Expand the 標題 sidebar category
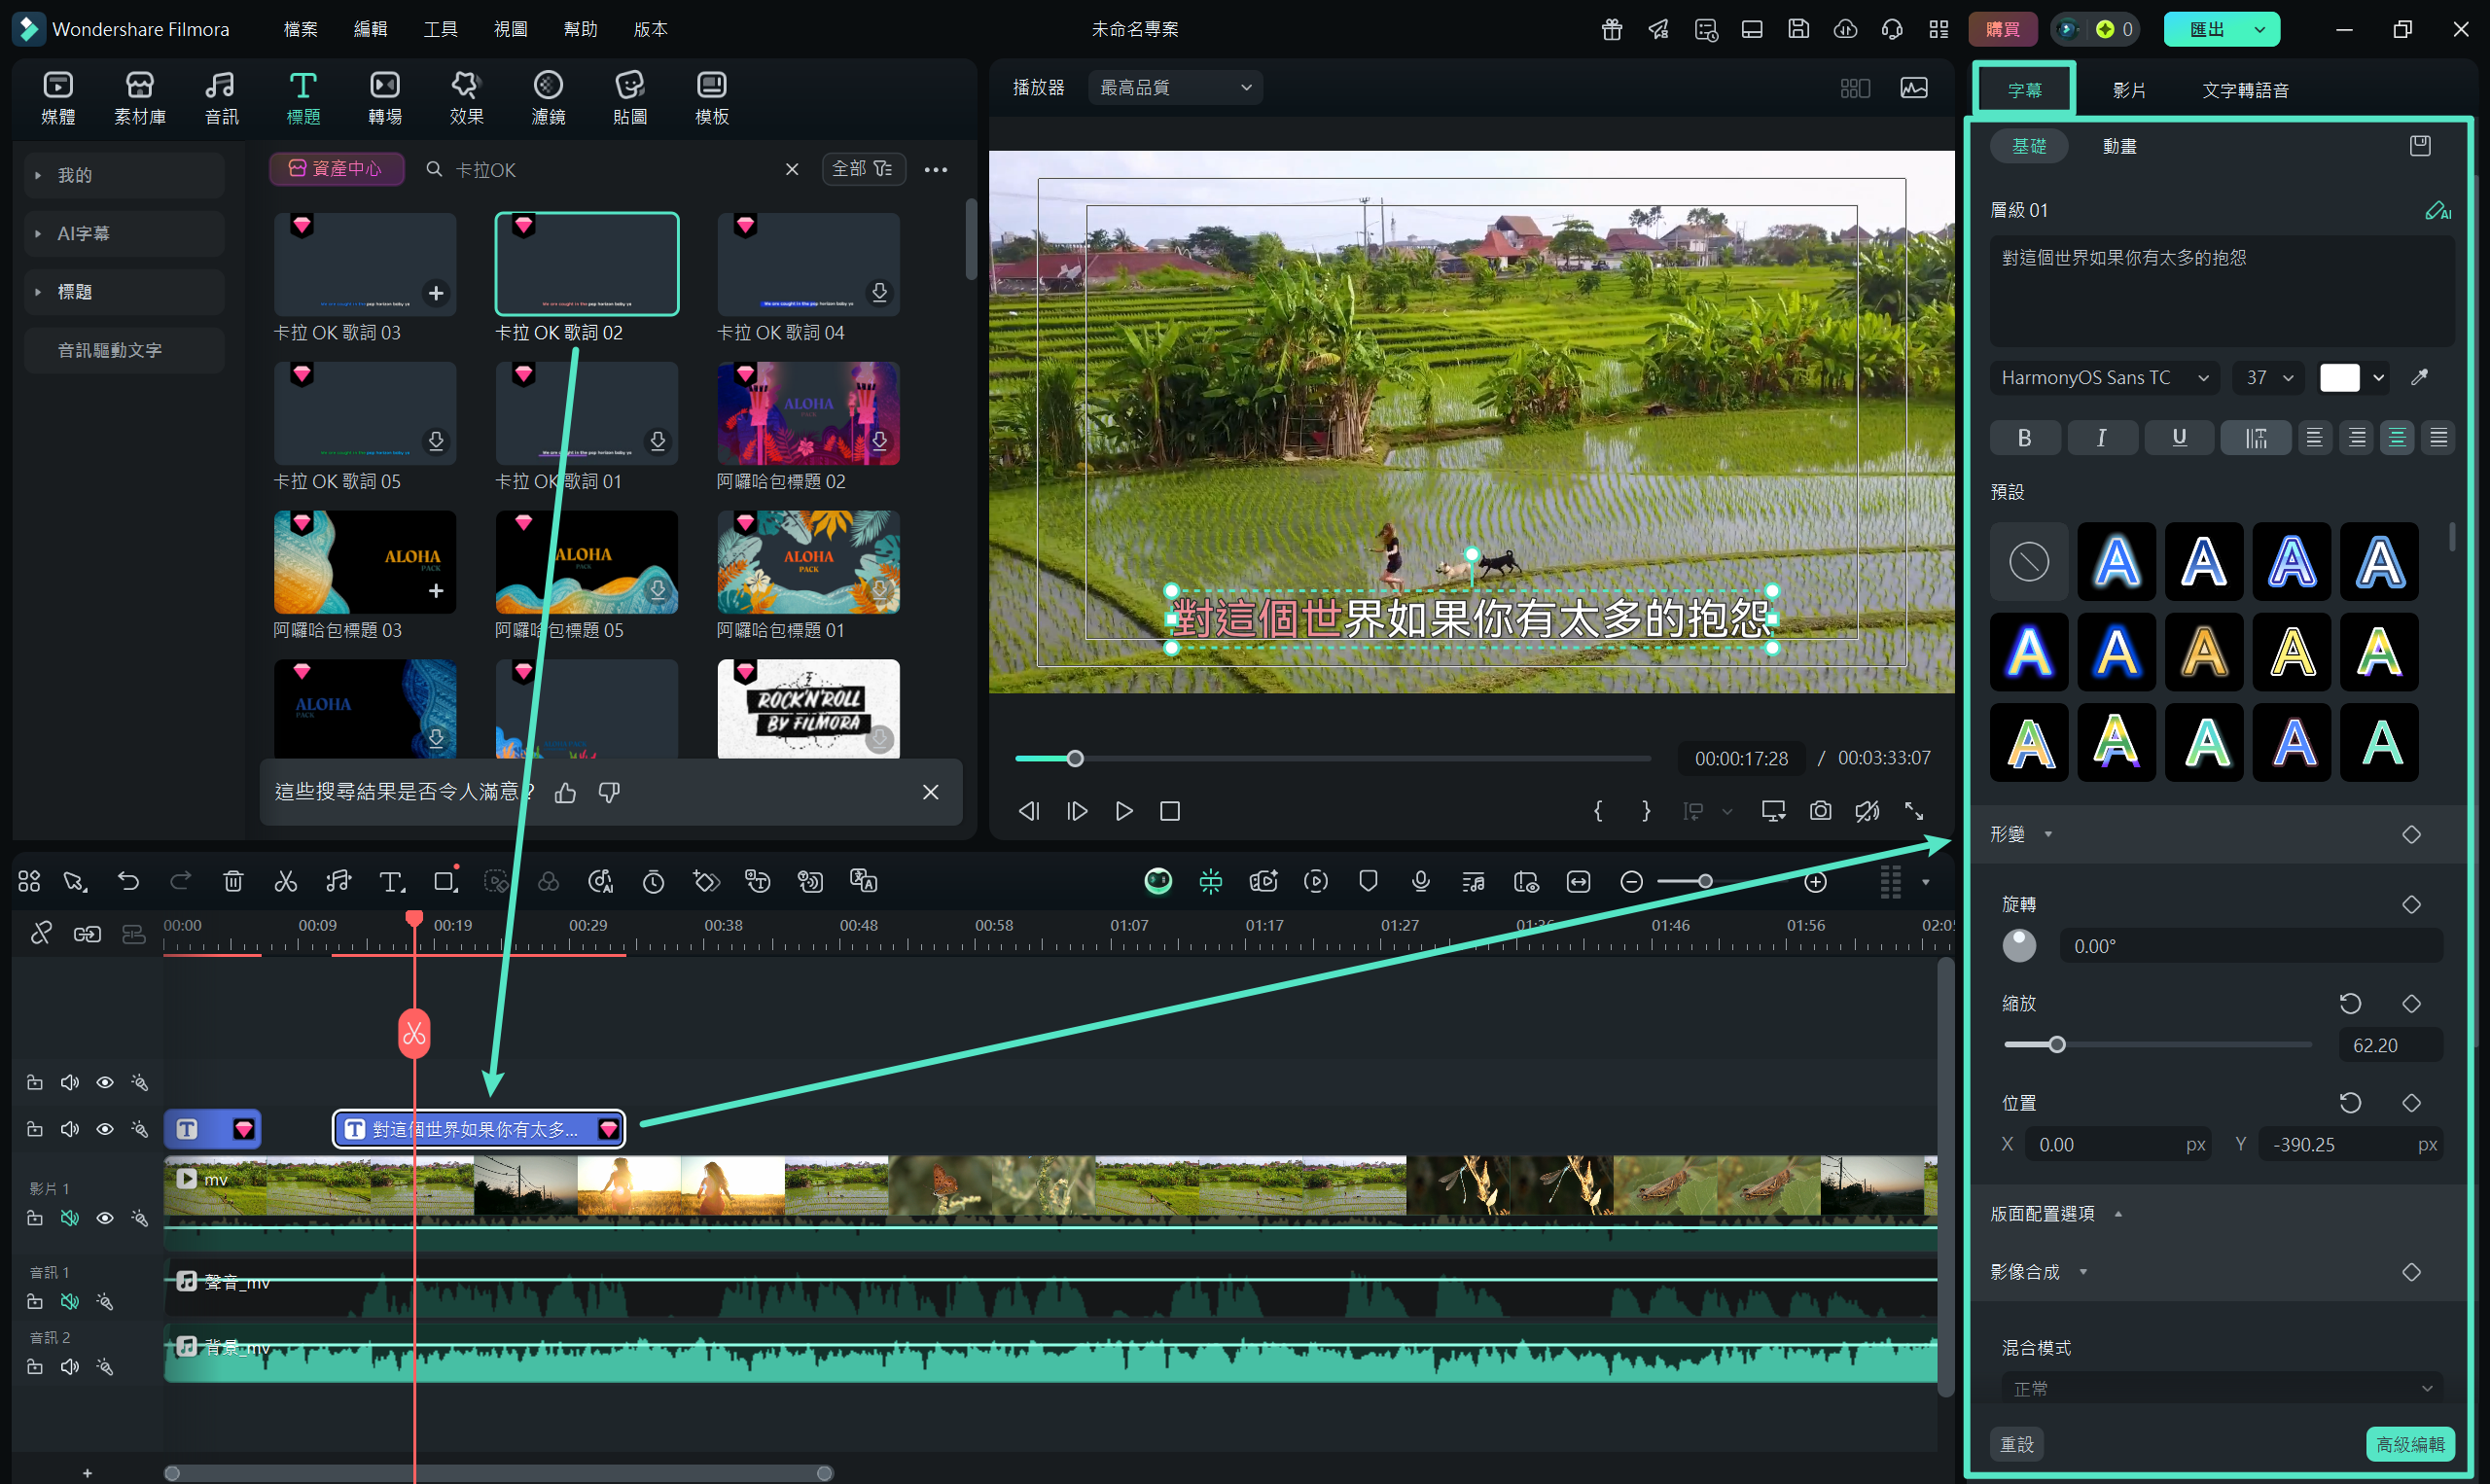 coord(124,292)
